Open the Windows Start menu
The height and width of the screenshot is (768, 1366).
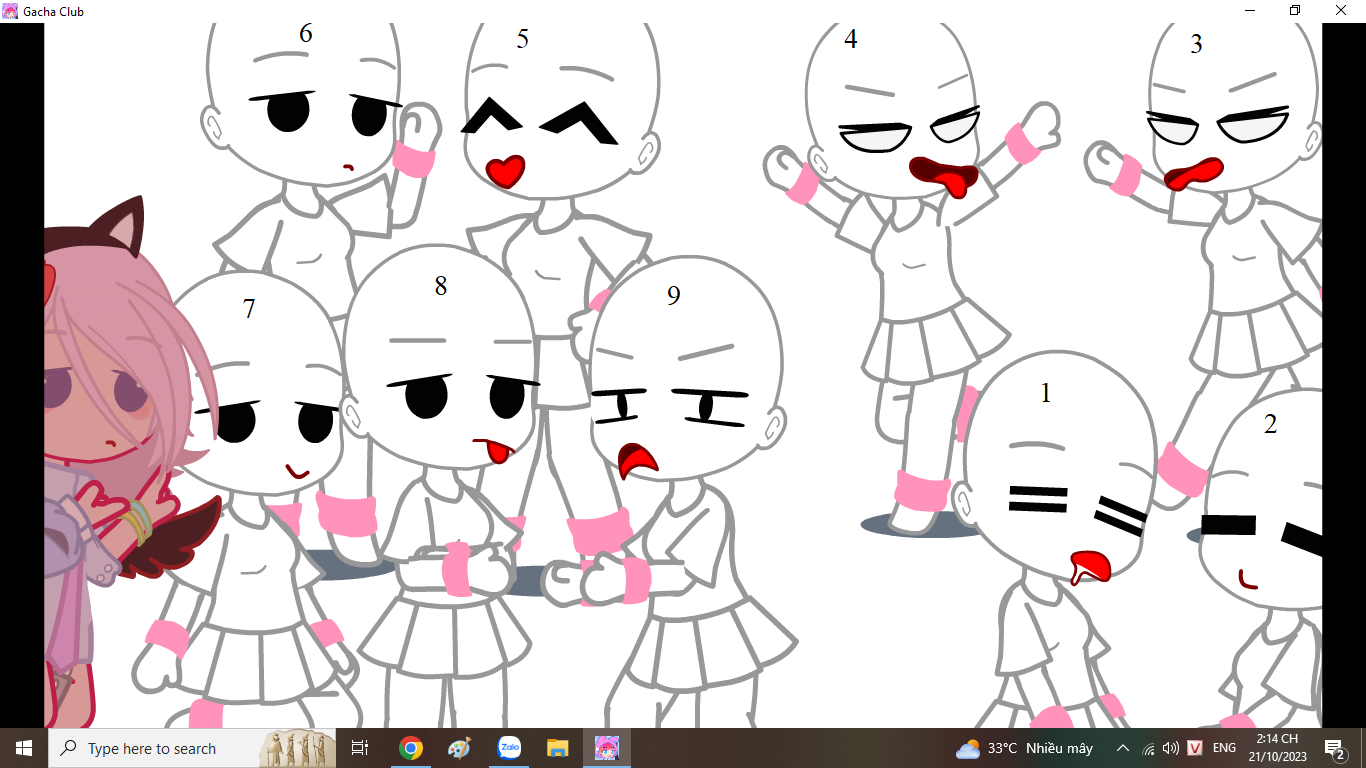coord(23,748)
